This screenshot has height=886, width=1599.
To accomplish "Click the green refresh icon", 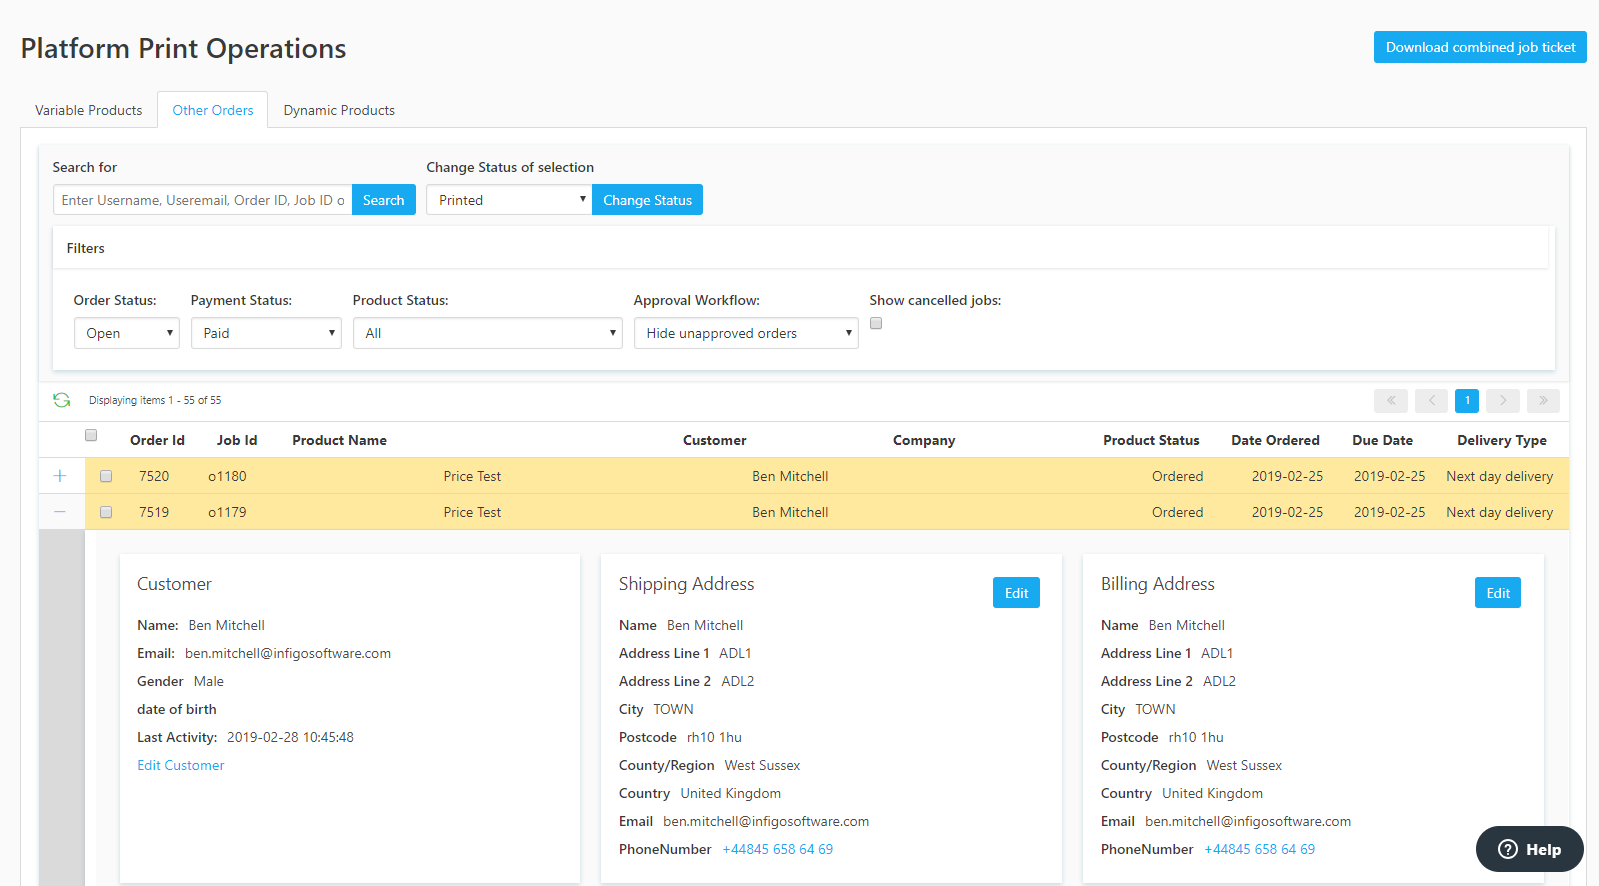I will (x=62, y=400).
